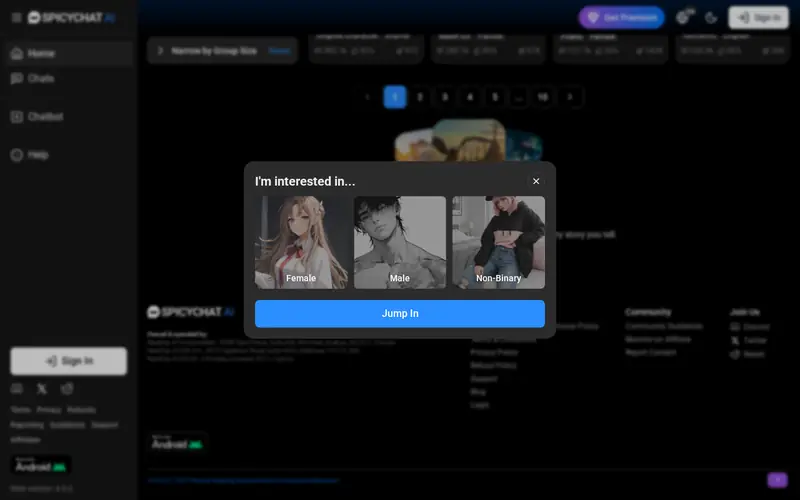This screenshot has height=500, width=800.
Task: Go to page 4 in pagination
Action: (470, 97)
